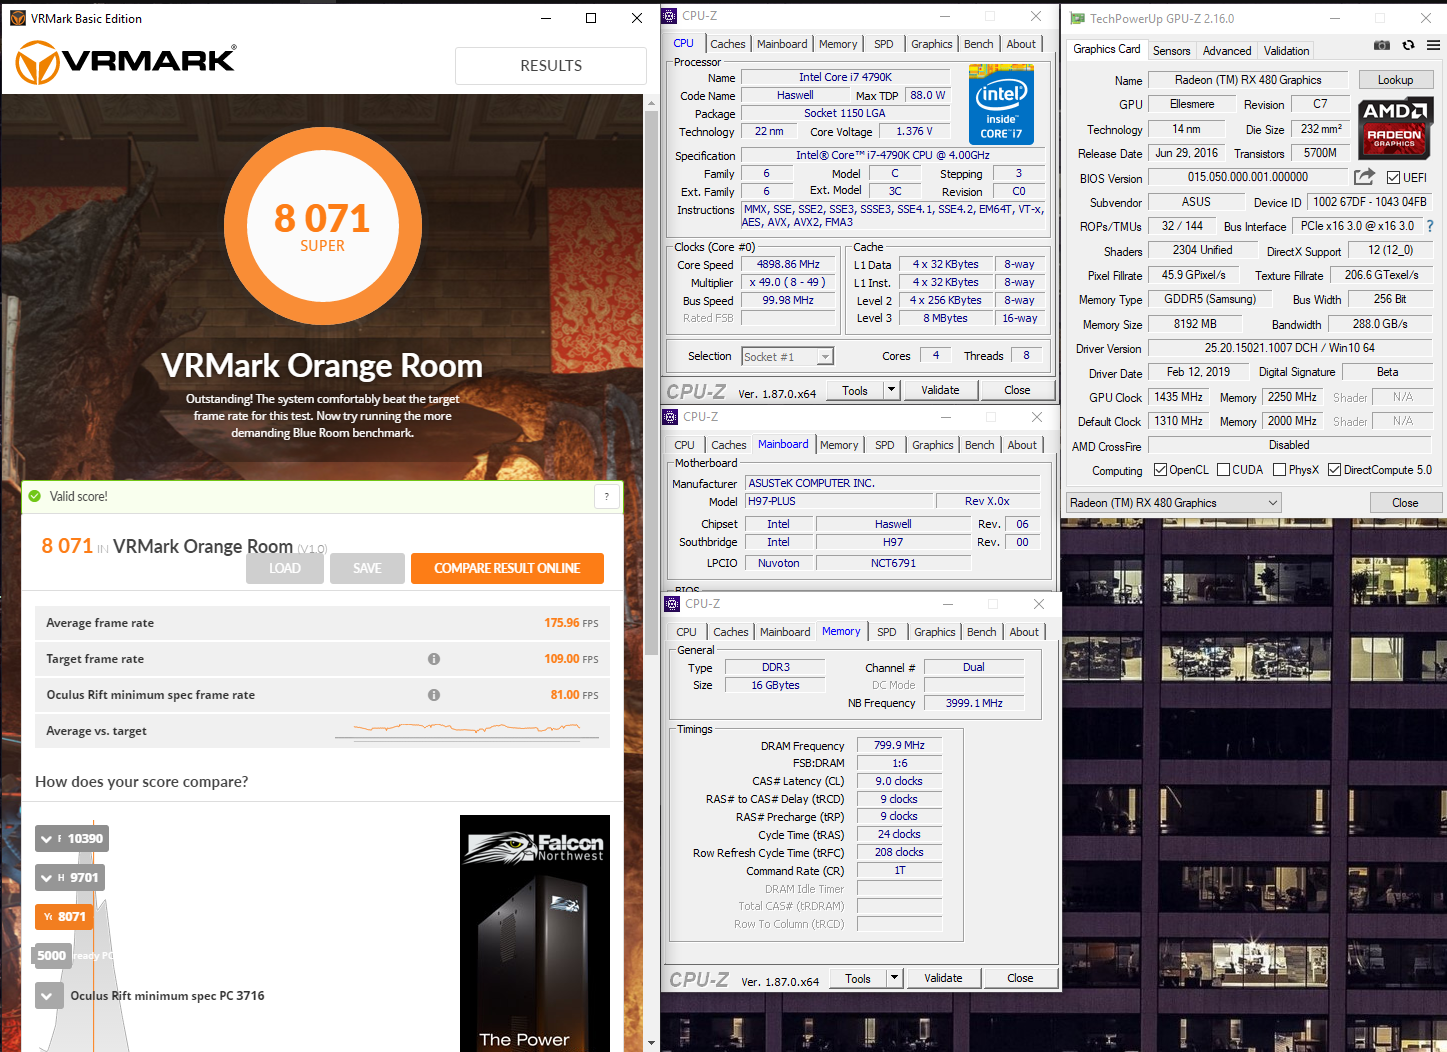Click the VRMark title bar app icon

pyautogui.click(x=18, y=18)
